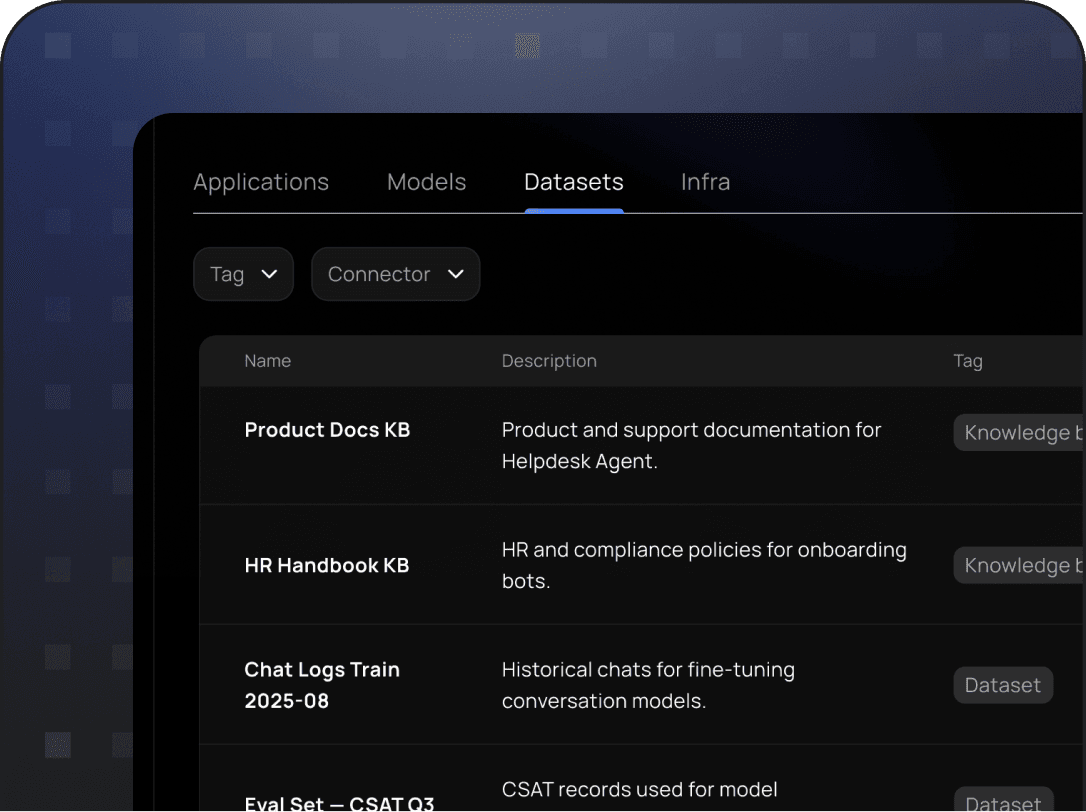Click the Helpdesk Agent description text
The width and height of the screenshot is (1086, 812).
[691, 445]
